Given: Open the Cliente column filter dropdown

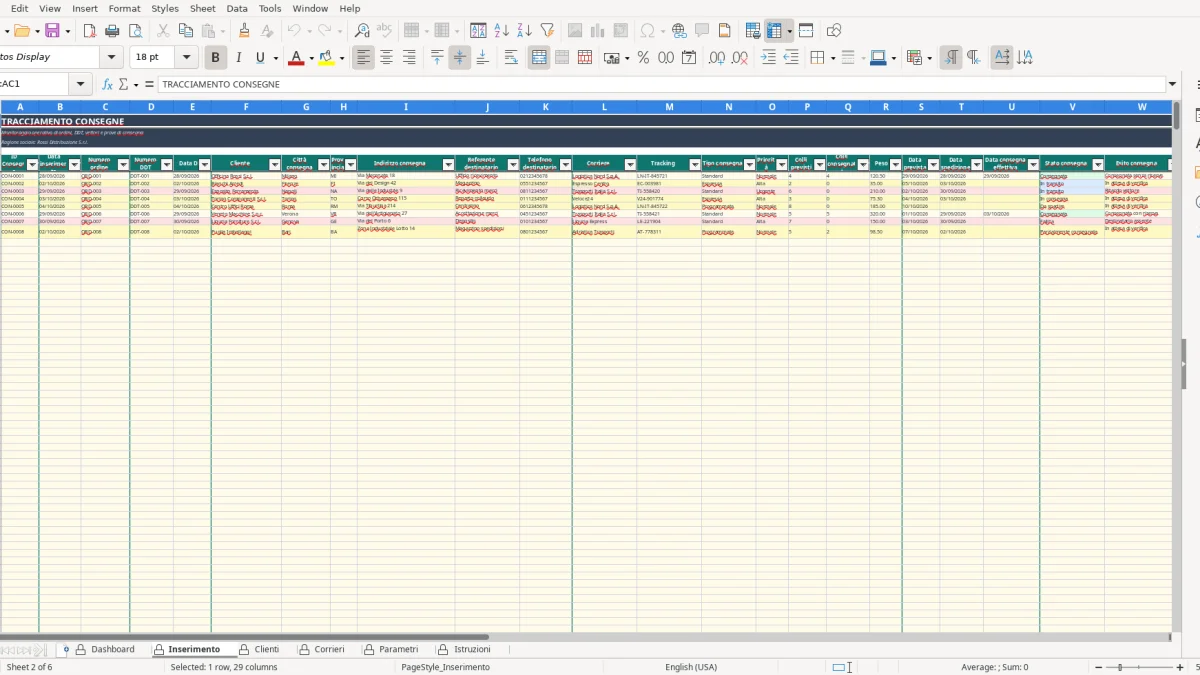Looking at the screenshot, I should 274,164.
